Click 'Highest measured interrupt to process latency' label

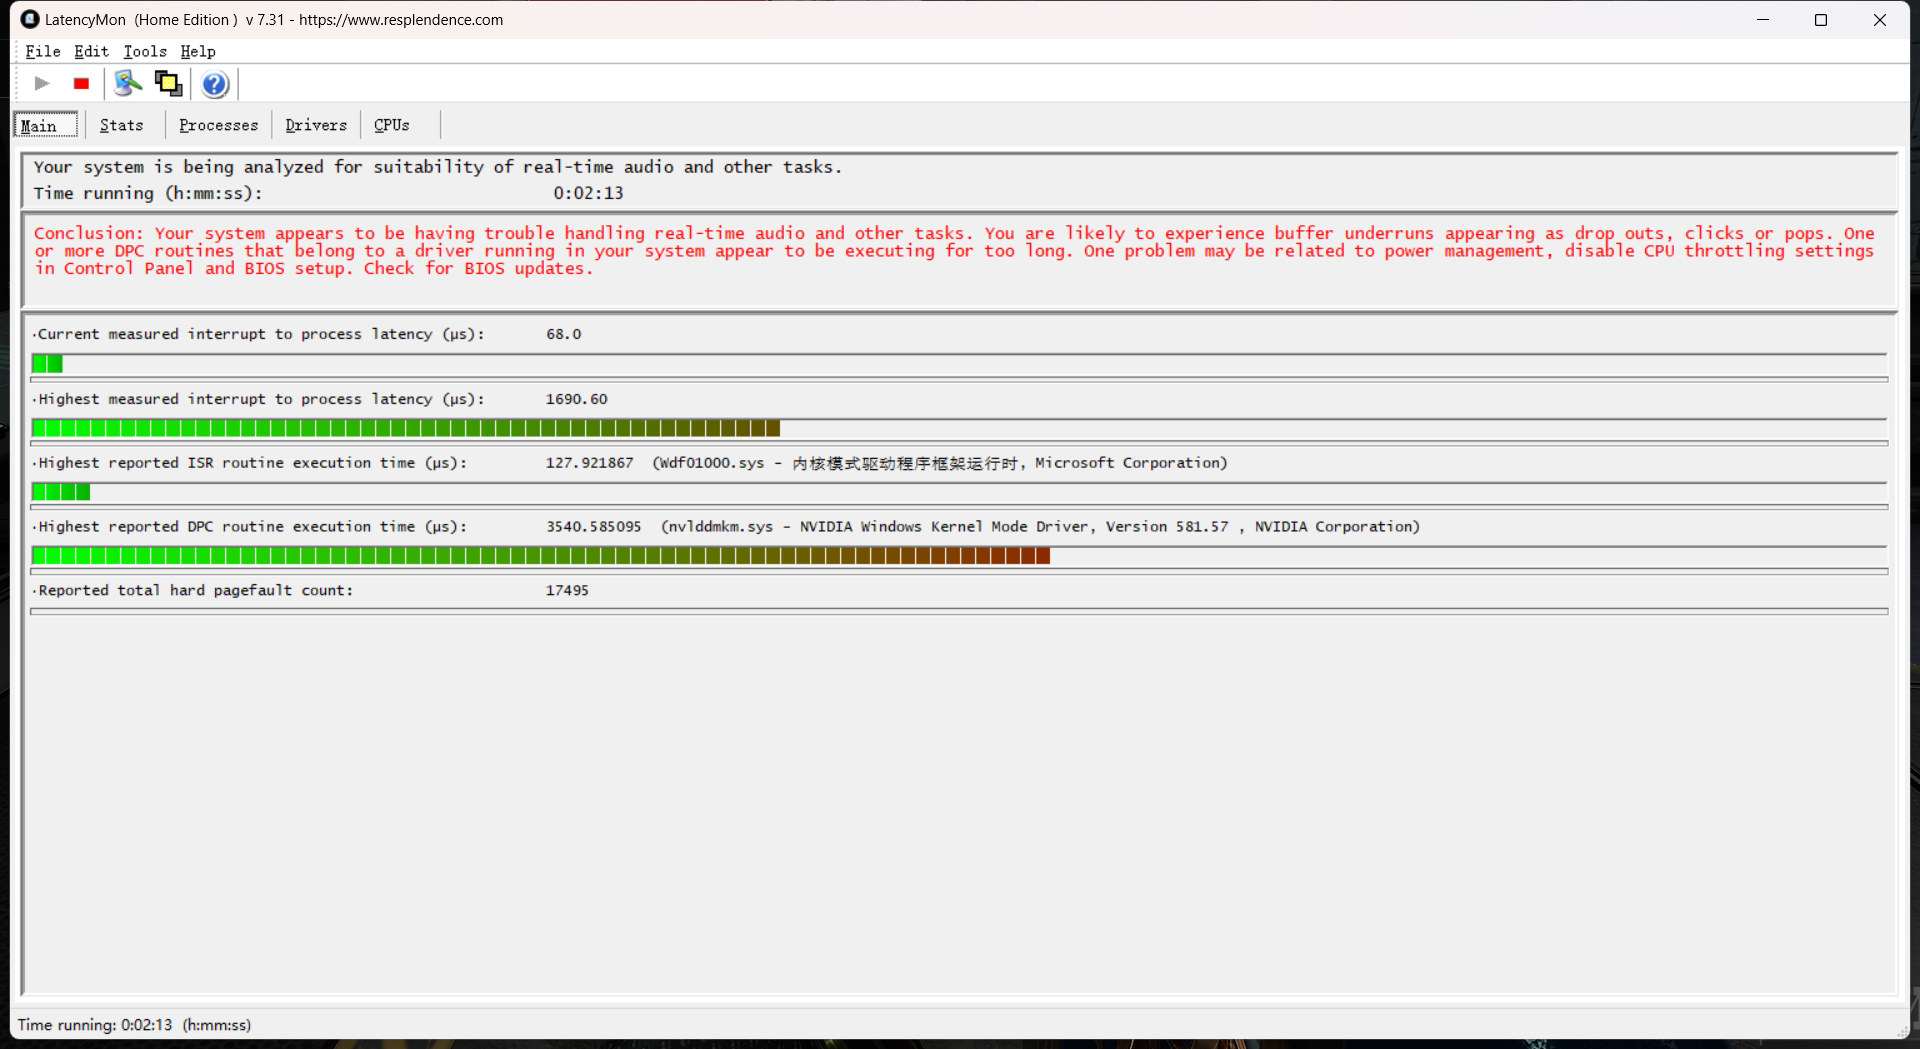pyautogui.click(x=261, y=399)
